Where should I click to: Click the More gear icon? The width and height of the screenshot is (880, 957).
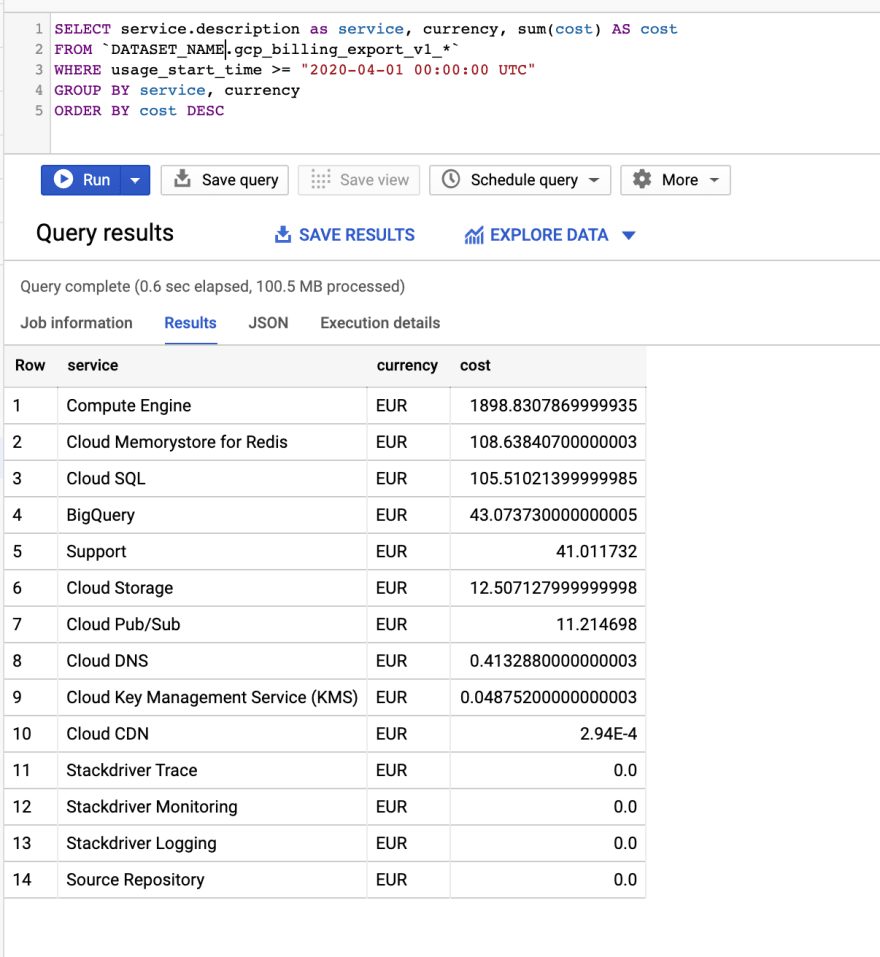pyautogui.click(x=641, y=179)
